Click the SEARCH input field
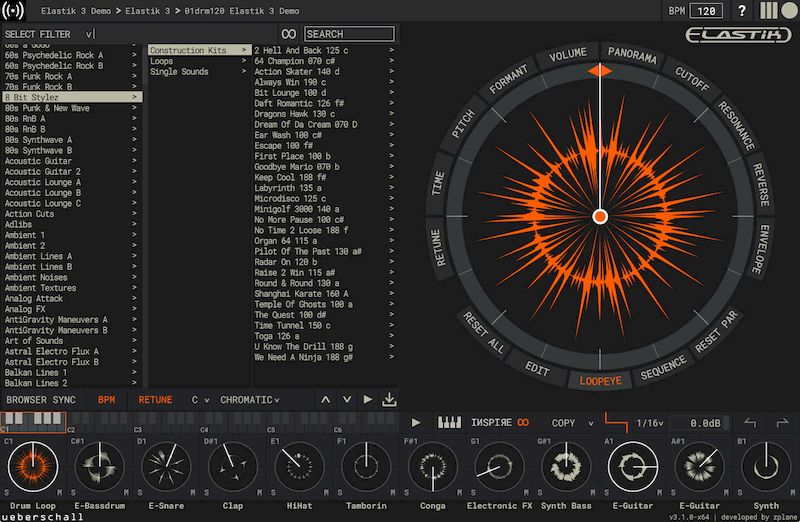Viewport: 800px width, 522px height. [348, 34]
